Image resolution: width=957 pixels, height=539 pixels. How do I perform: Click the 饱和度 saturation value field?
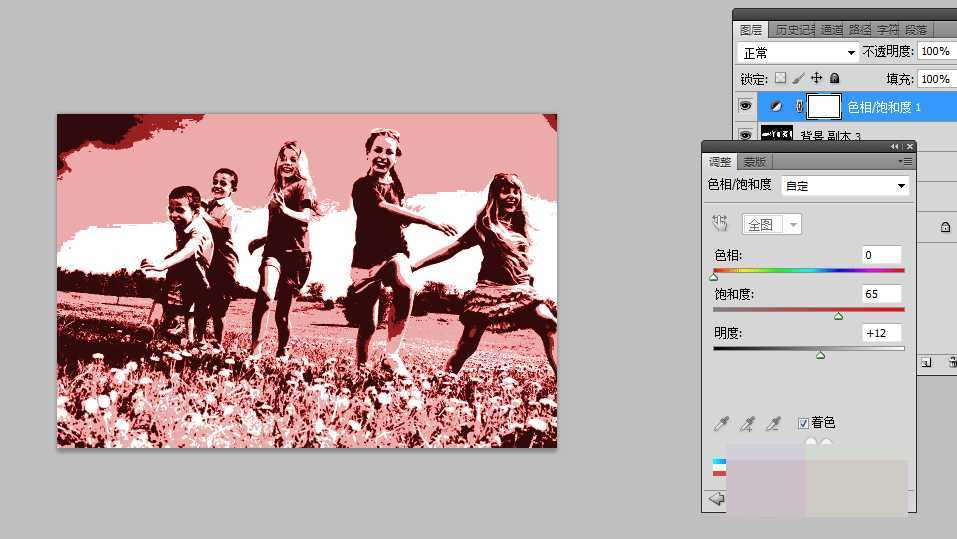pyautogui.click(x=882, y=294)
